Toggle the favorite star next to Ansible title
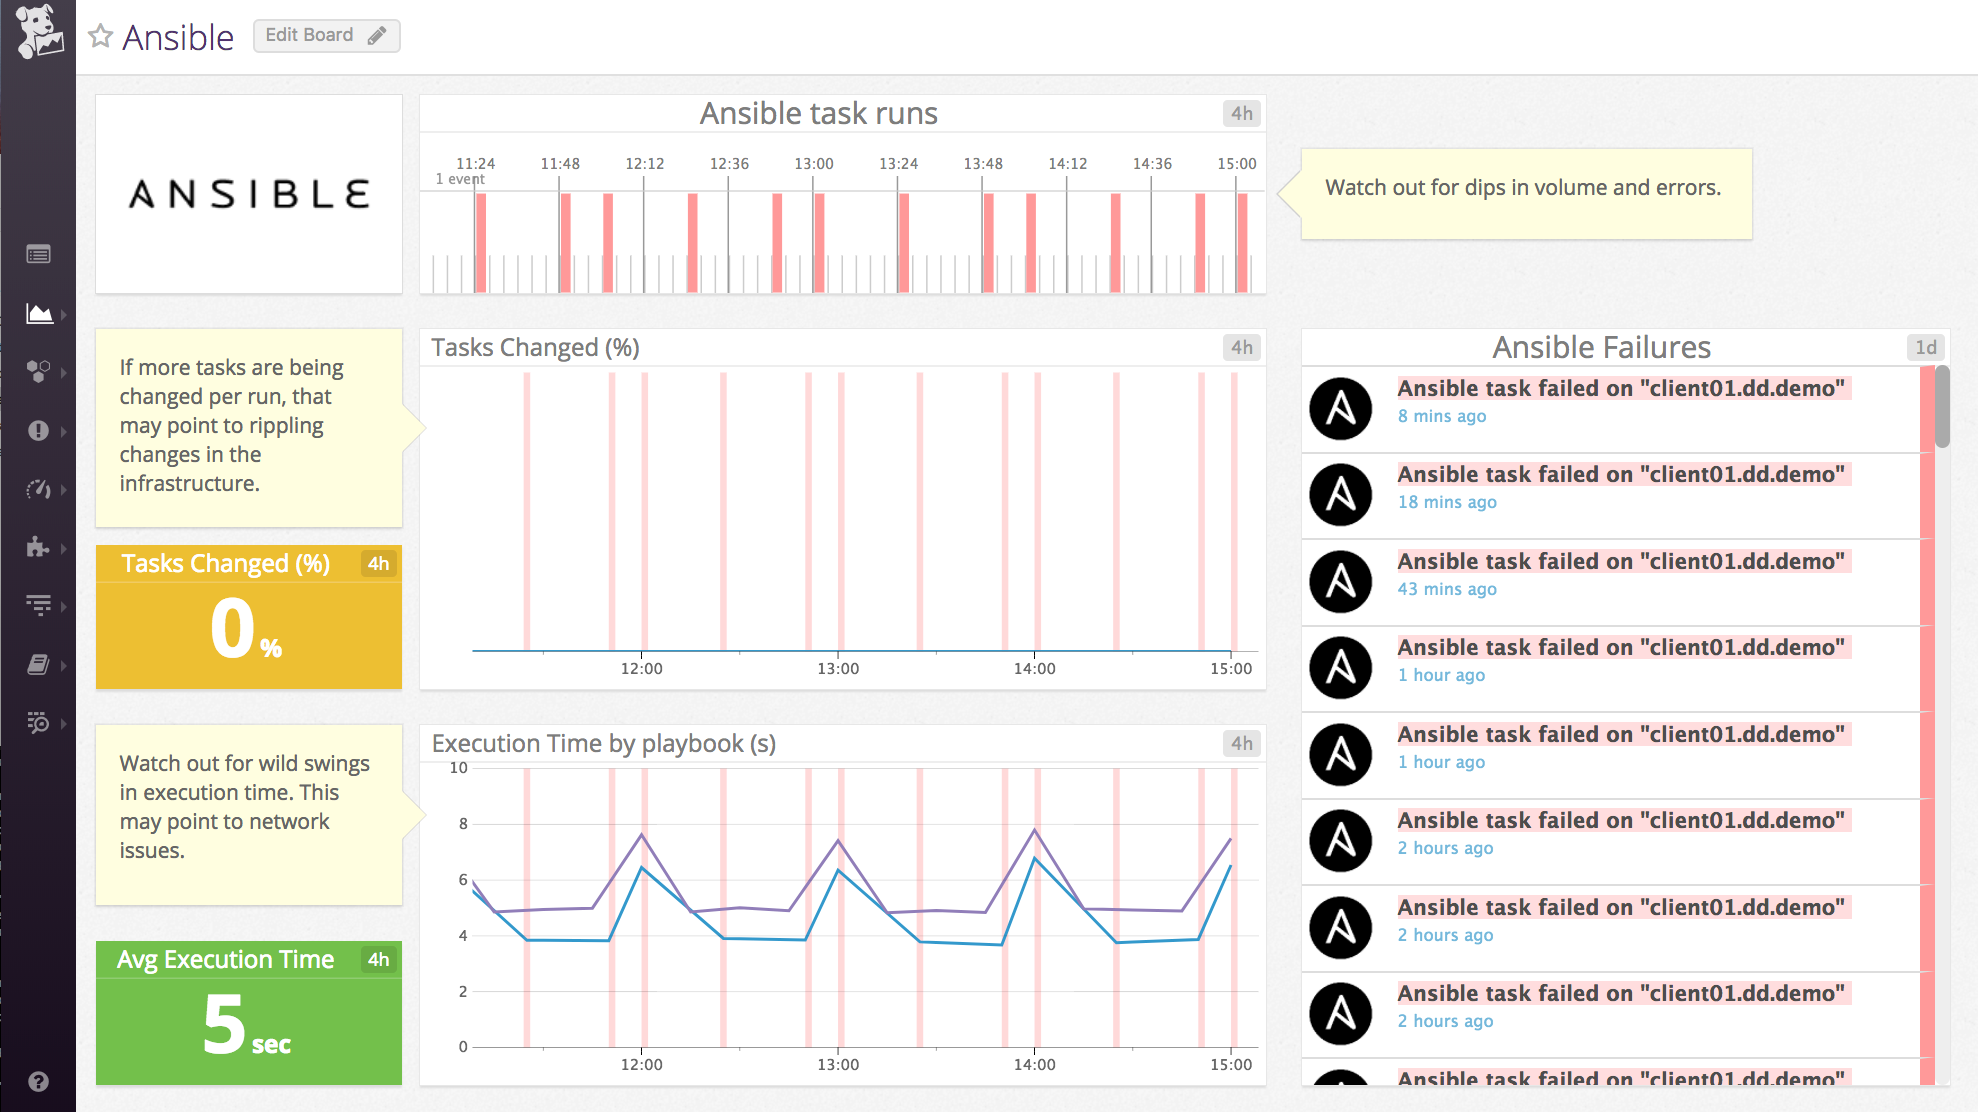This screenshot has height=1112, width=1978. pos(99,36)
